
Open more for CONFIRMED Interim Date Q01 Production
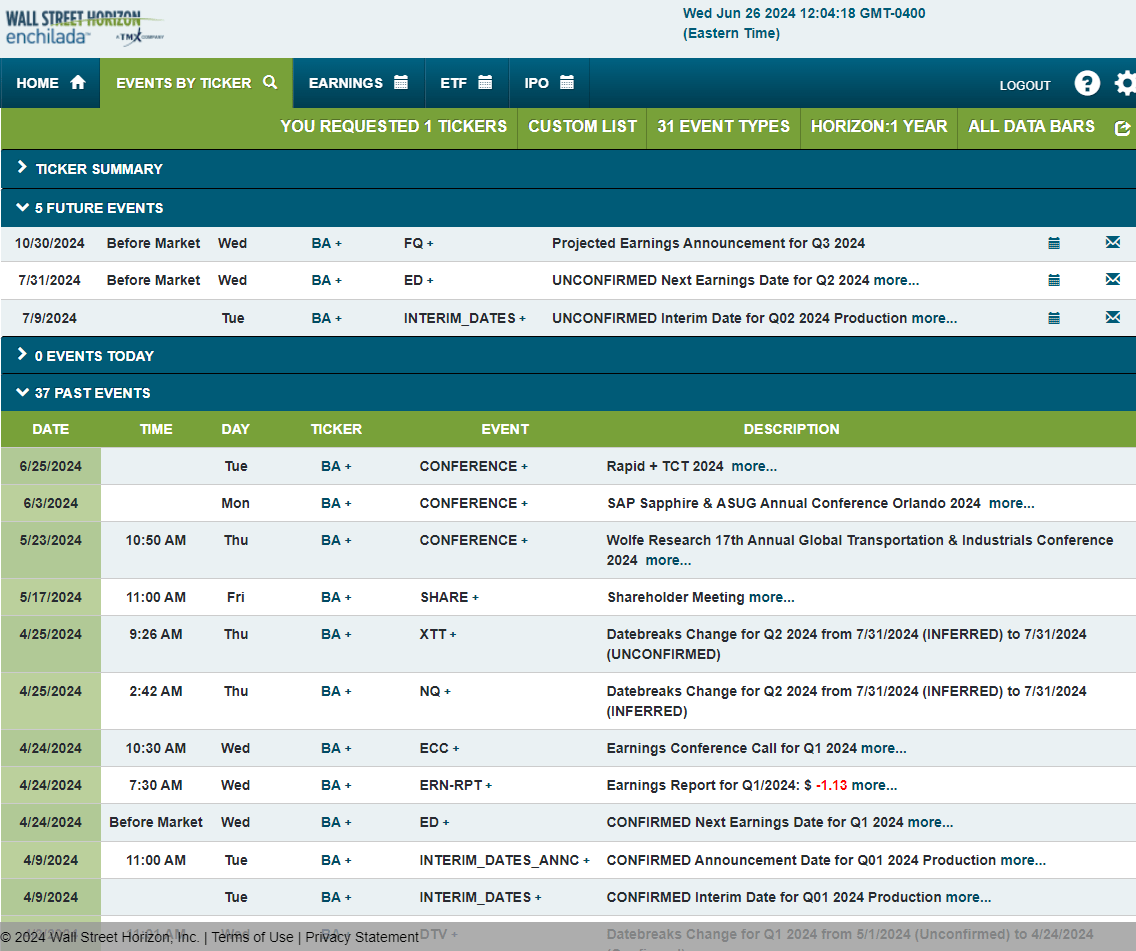(969, 897)
